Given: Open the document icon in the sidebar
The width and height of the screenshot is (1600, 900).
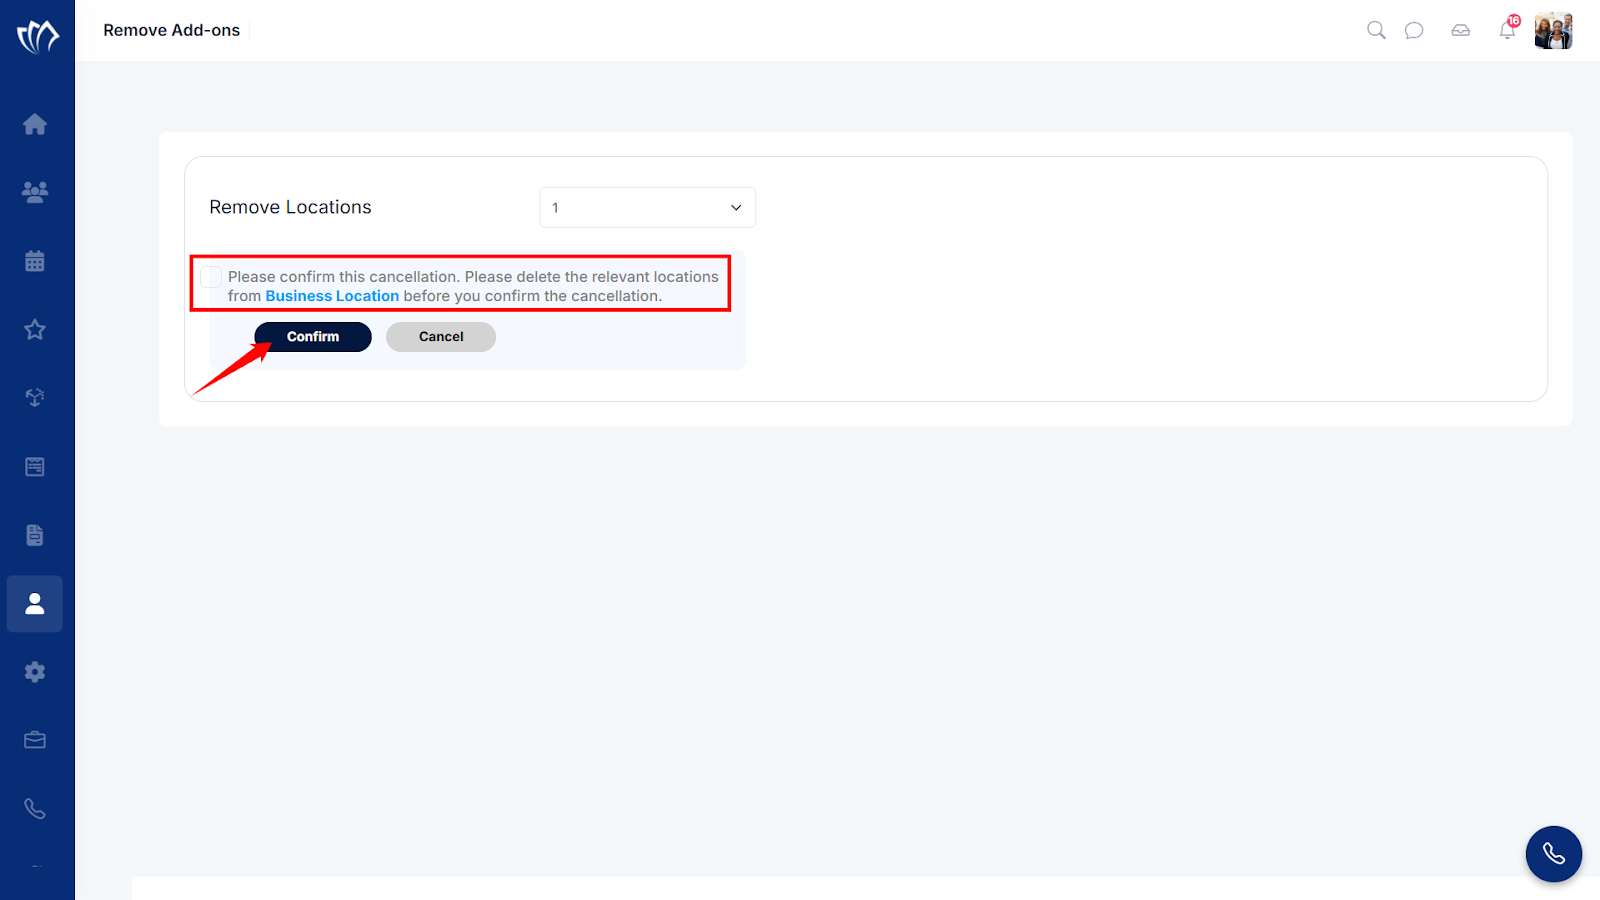Looking at the screenshot, I should tap(35, 535).
